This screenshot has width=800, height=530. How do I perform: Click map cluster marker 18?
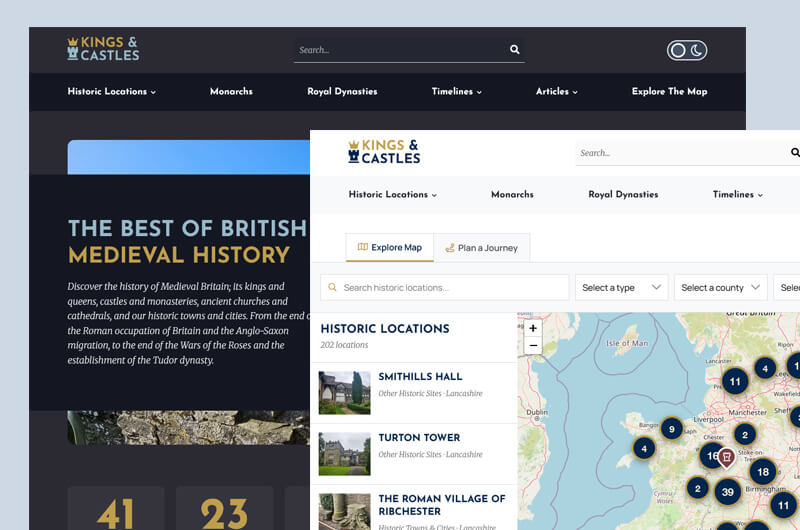(x=763, y=472)
